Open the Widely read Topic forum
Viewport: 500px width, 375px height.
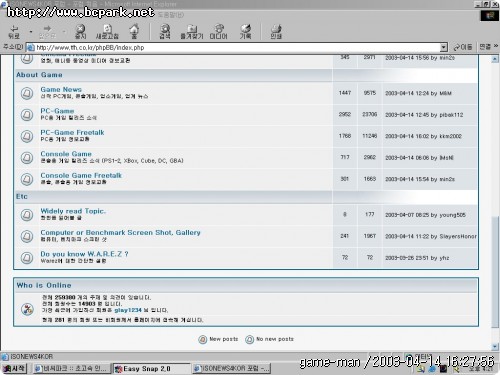[73, 211]
